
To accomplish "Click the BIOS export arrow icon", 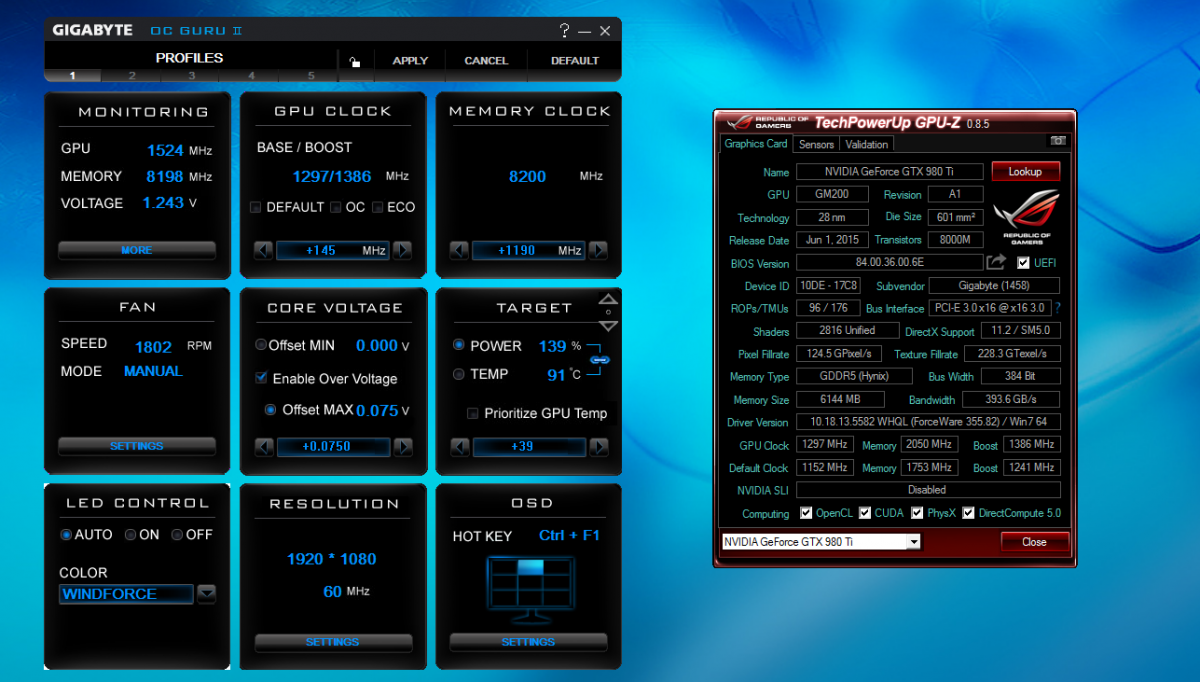I will [996, 262].
